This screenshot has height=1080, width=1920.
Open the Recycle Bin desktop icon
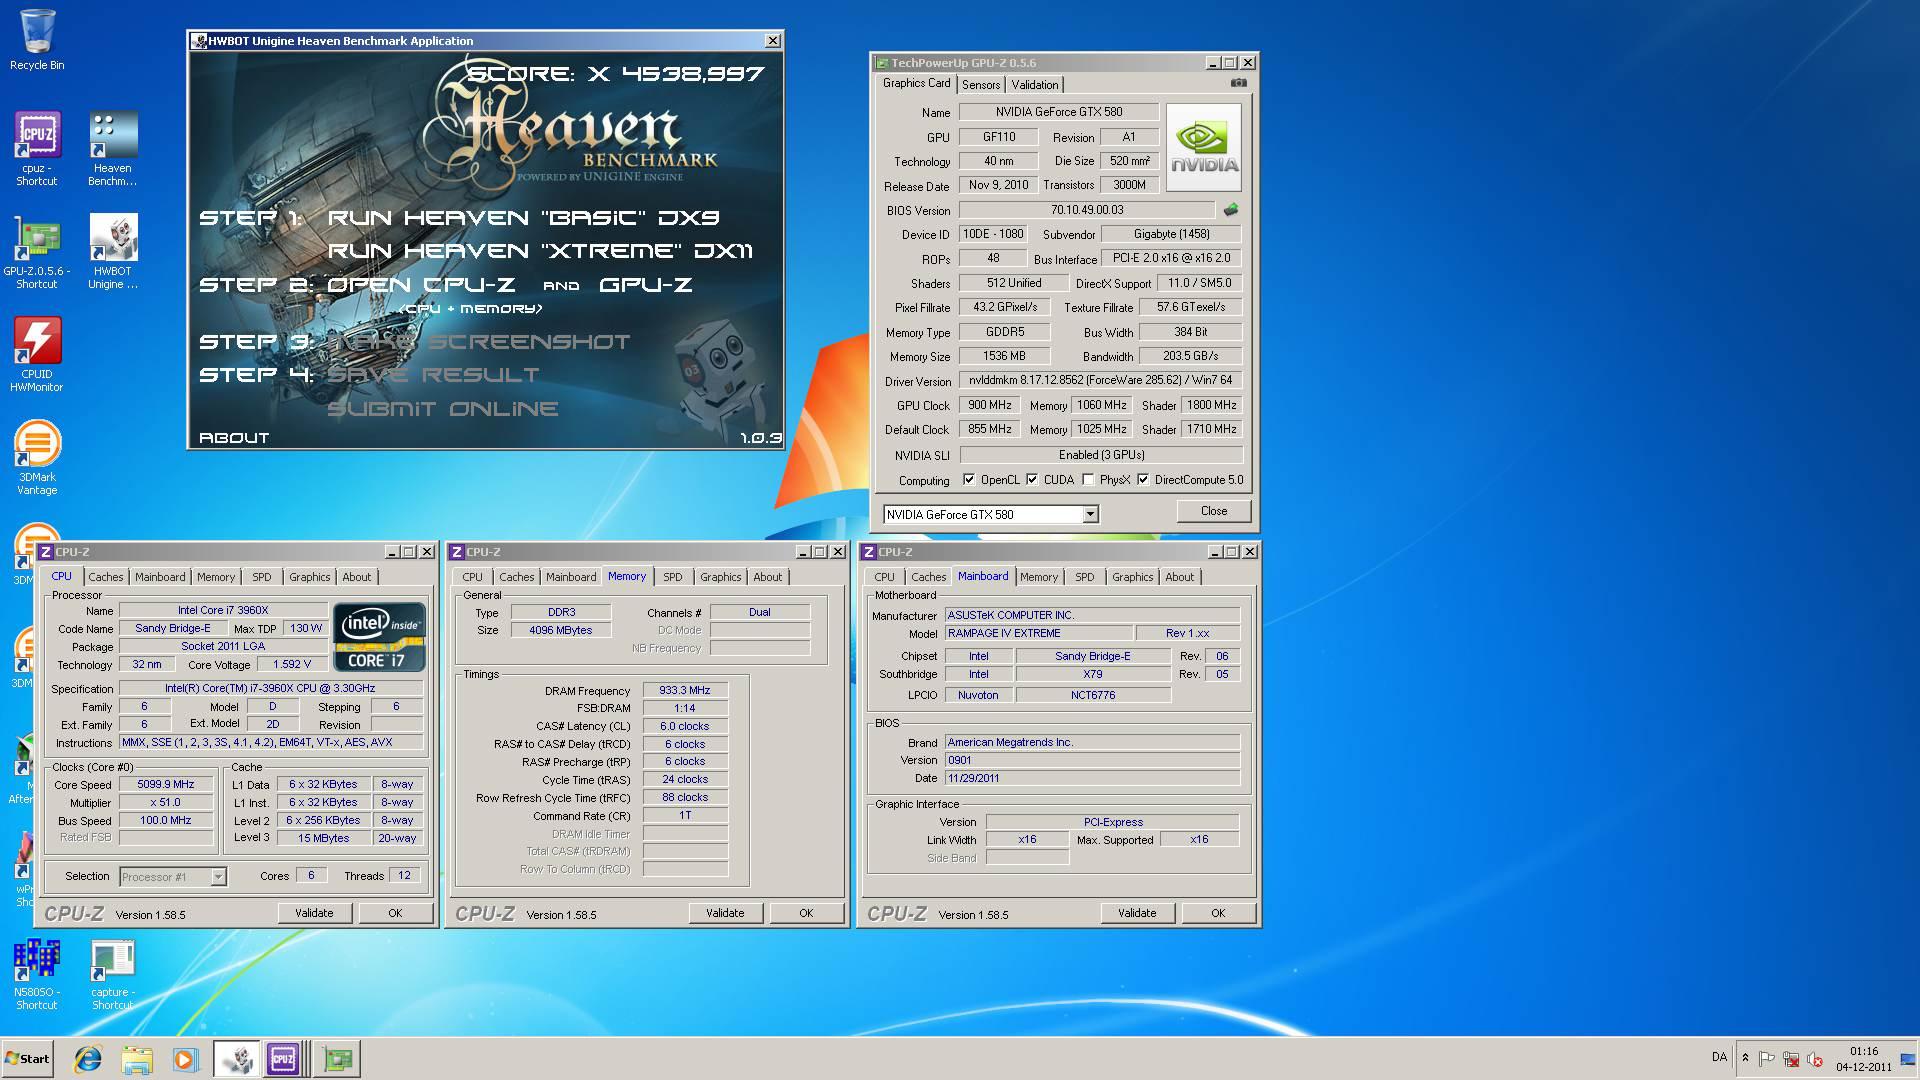coord(37,41)
